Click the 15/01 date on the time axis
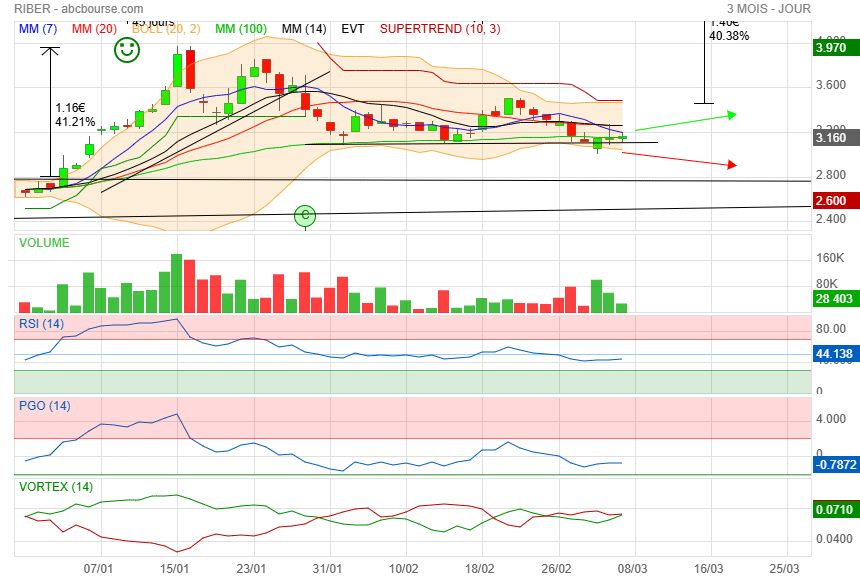The height and width of the screenshot is (579, 860). tap(176, 567)
